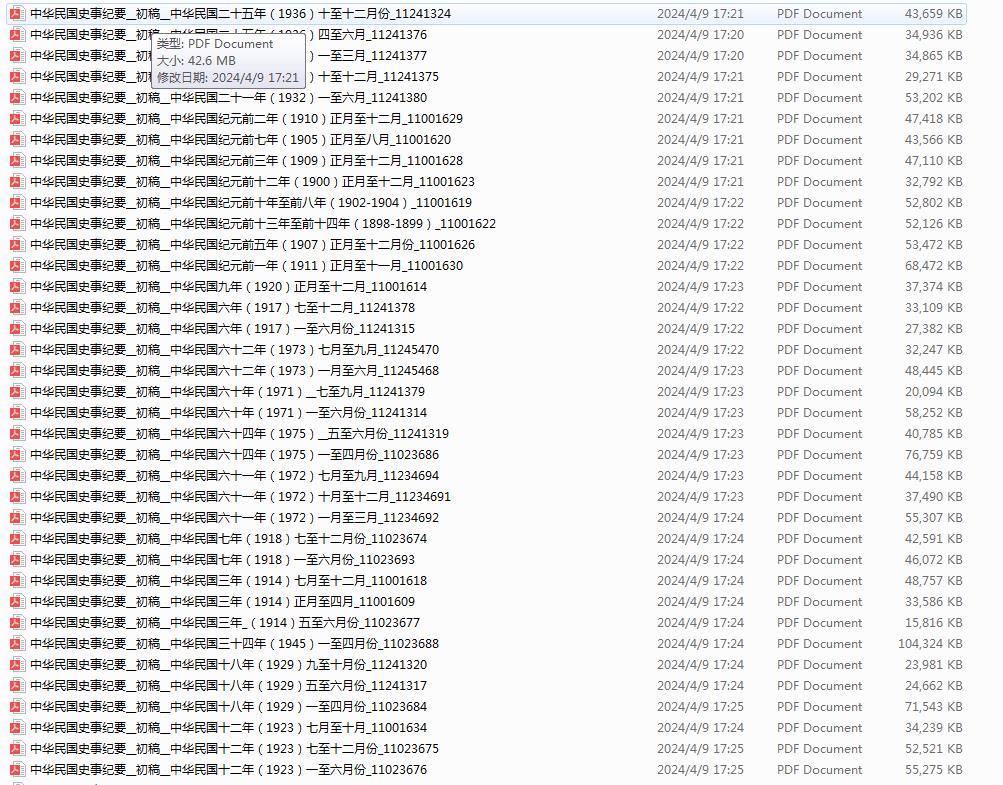
Task: Select PDF icon of 1905 正月至八月 file
Action: point(16,140)
